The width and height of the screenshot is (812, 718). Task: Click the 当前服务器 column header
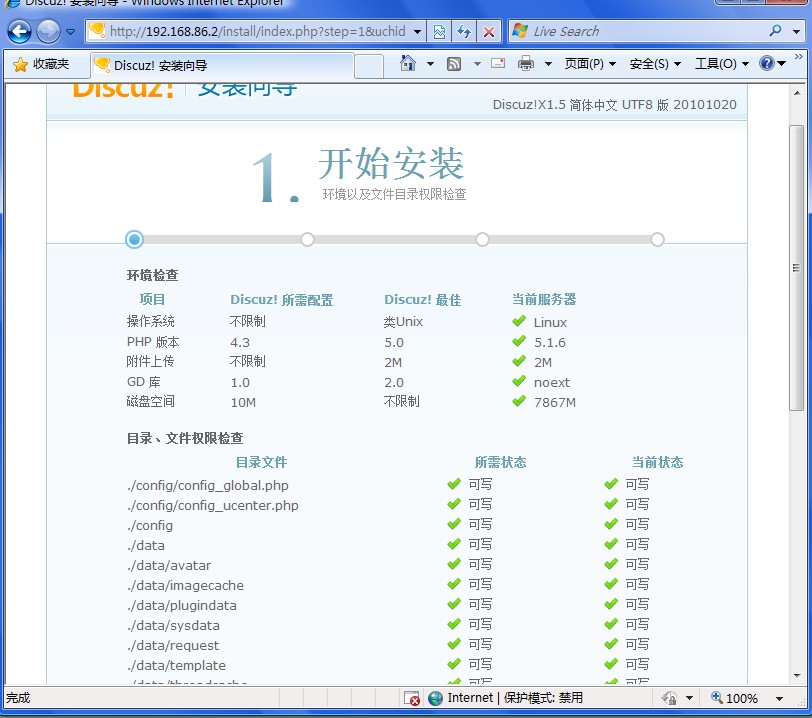coord(544,299)
